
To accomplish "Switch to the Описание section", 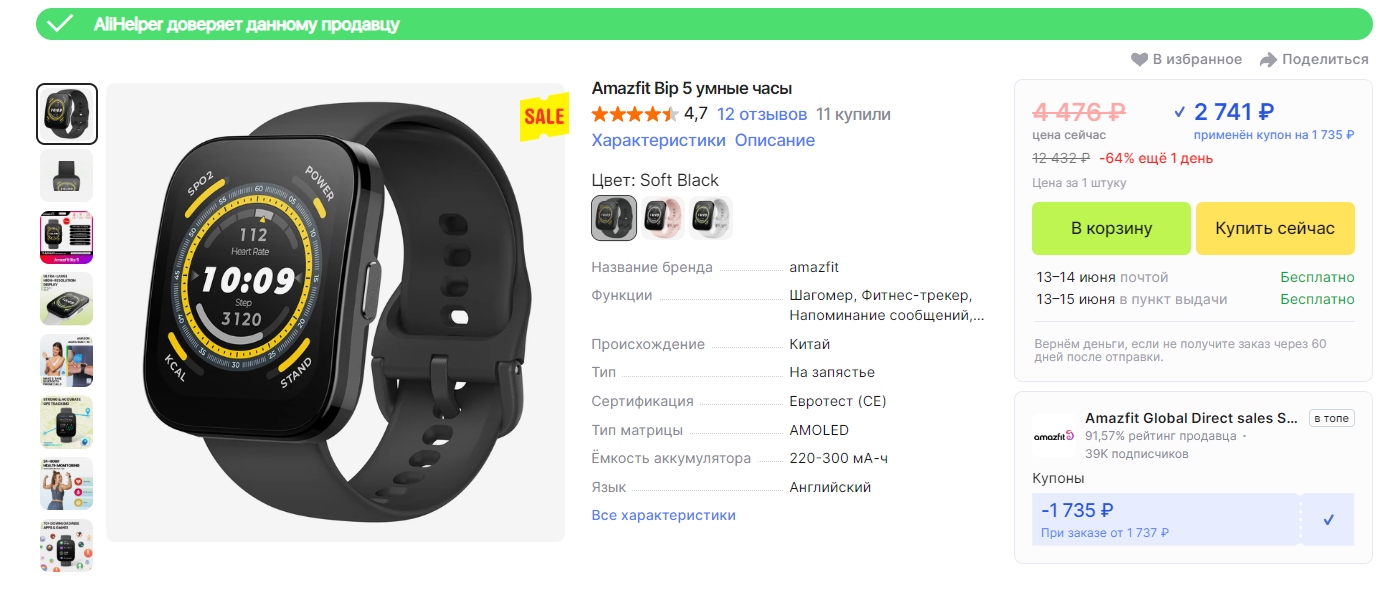I will point(775,141).
